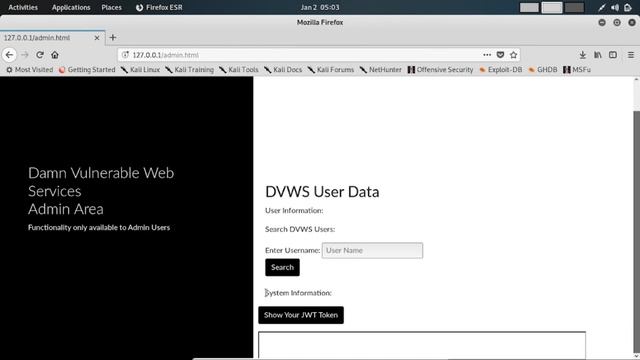This screenshot has width=640, height=360.
Task: Open the NetHunter bookmark
Action: coord(380,70)
